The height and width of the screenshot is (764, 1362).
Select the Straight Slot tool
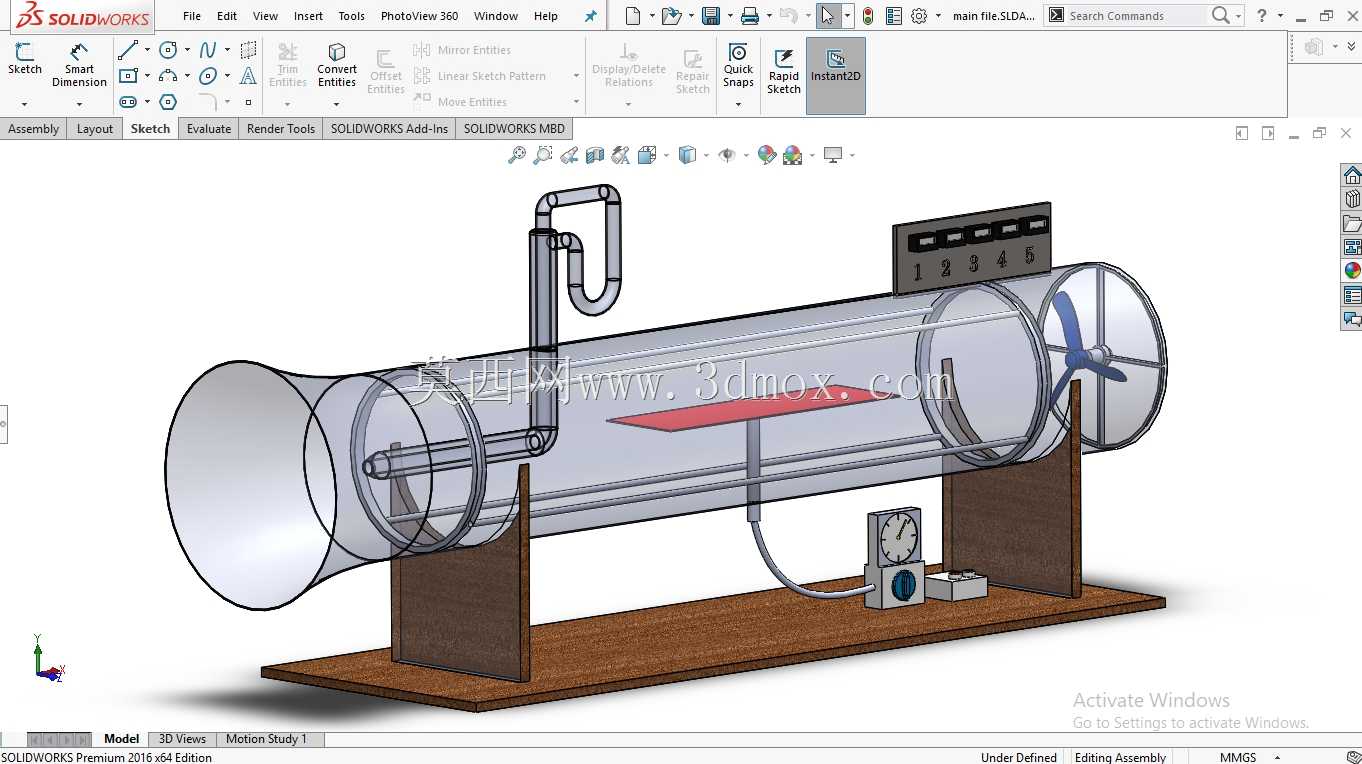point(128,102)
